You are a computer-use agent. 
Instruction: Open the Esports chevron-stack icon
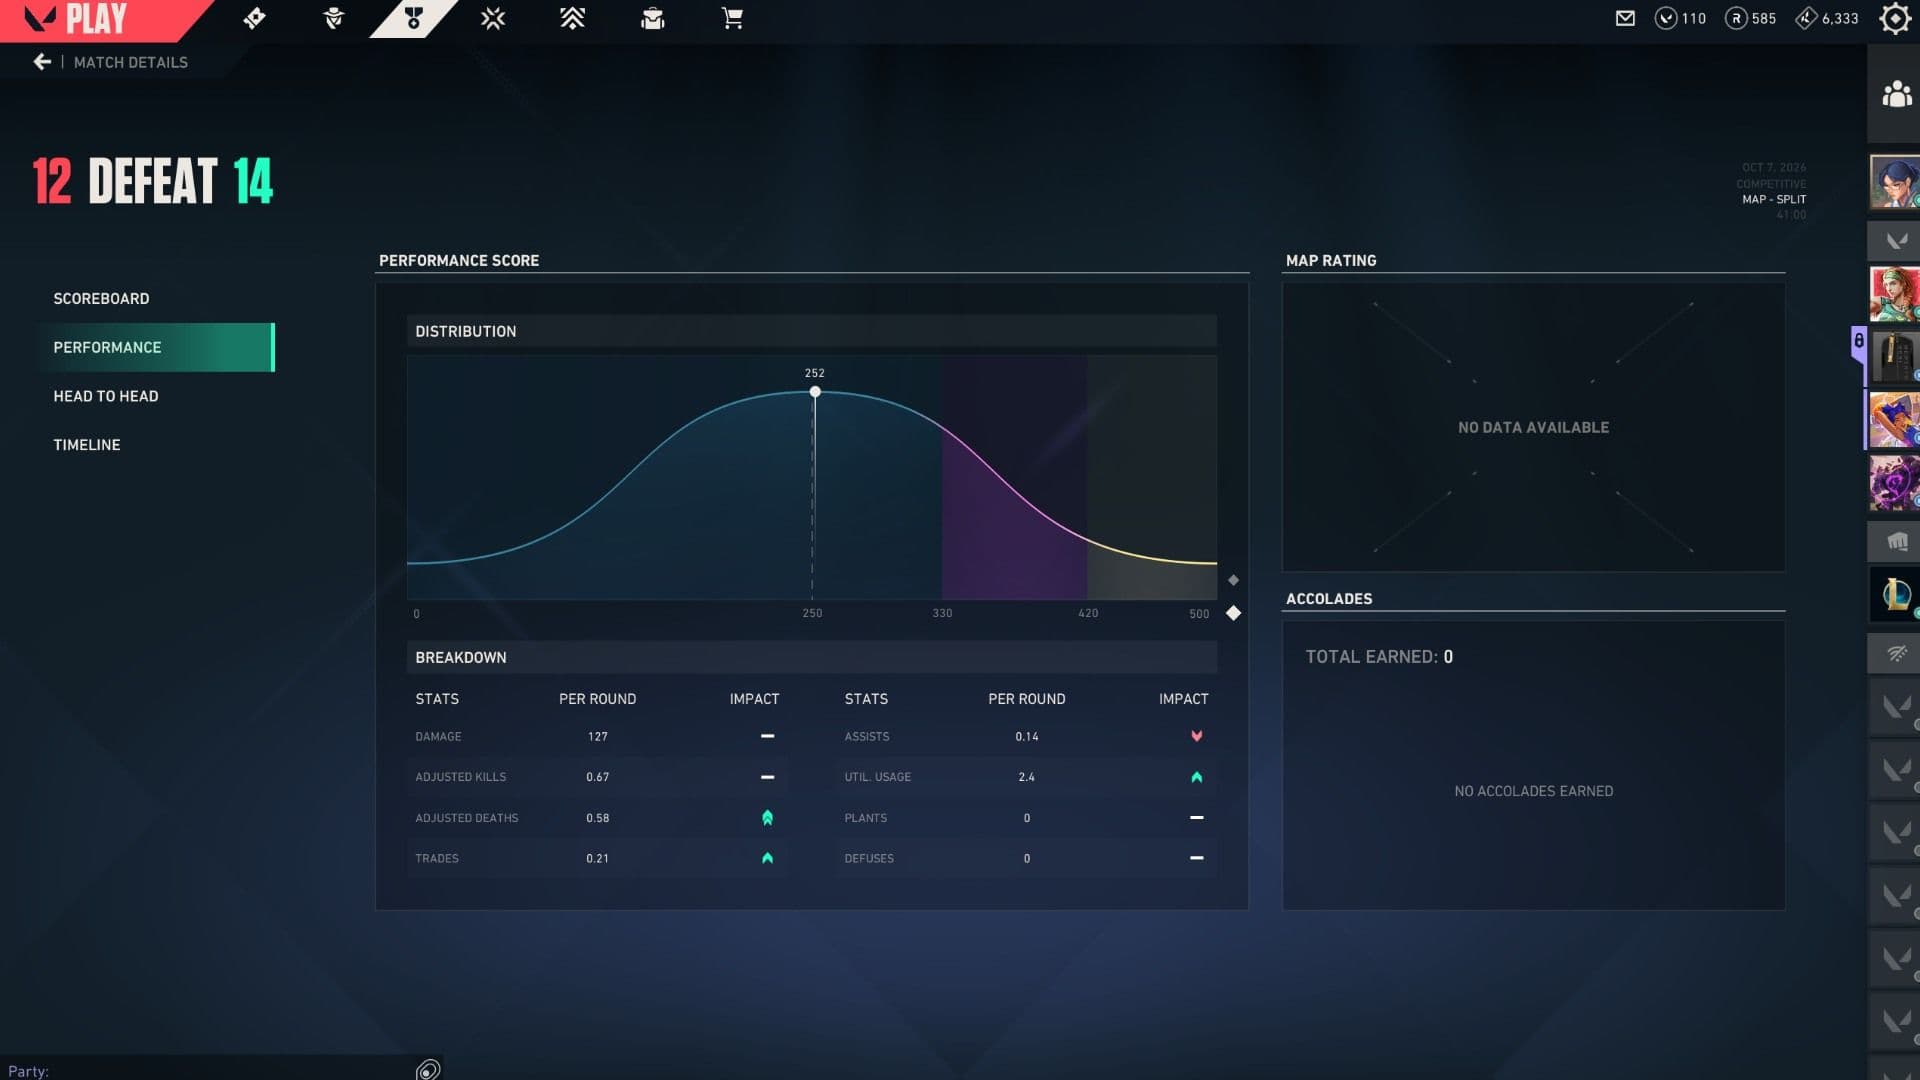572,18
